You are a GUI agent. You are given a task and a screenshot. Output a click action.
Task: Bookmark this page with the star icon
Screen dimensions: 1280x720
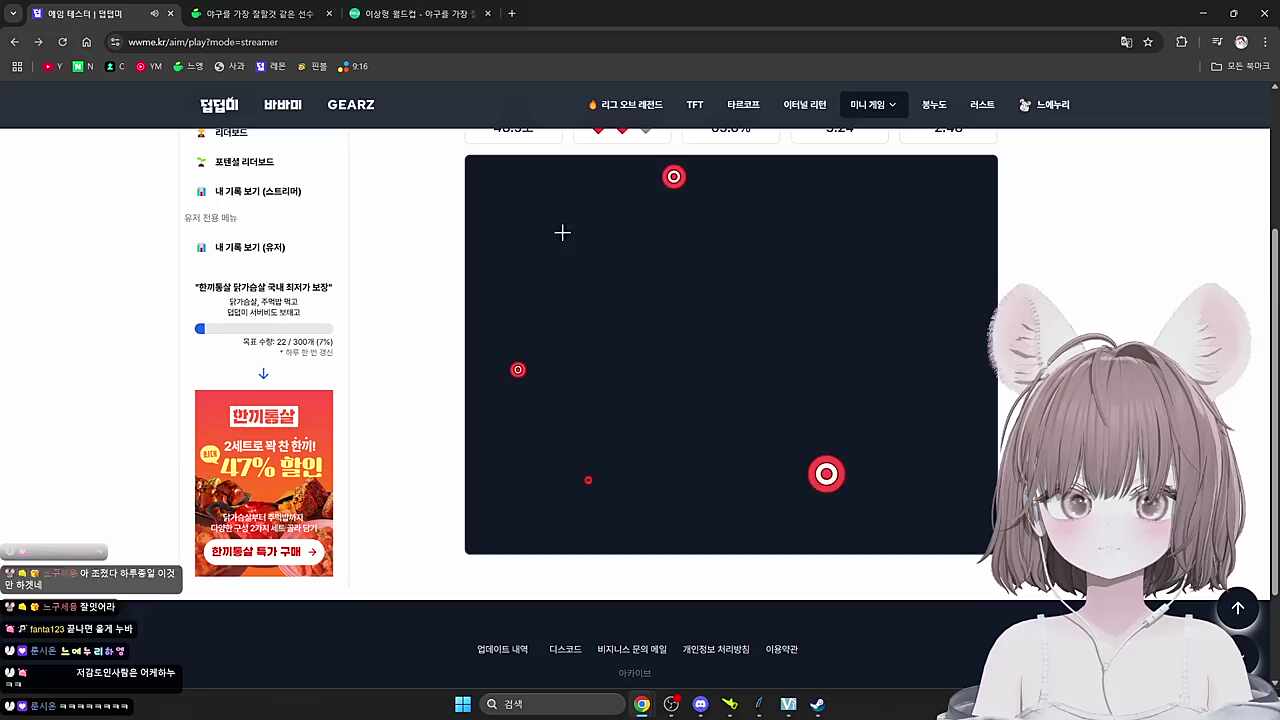(x=1148, y=42)
